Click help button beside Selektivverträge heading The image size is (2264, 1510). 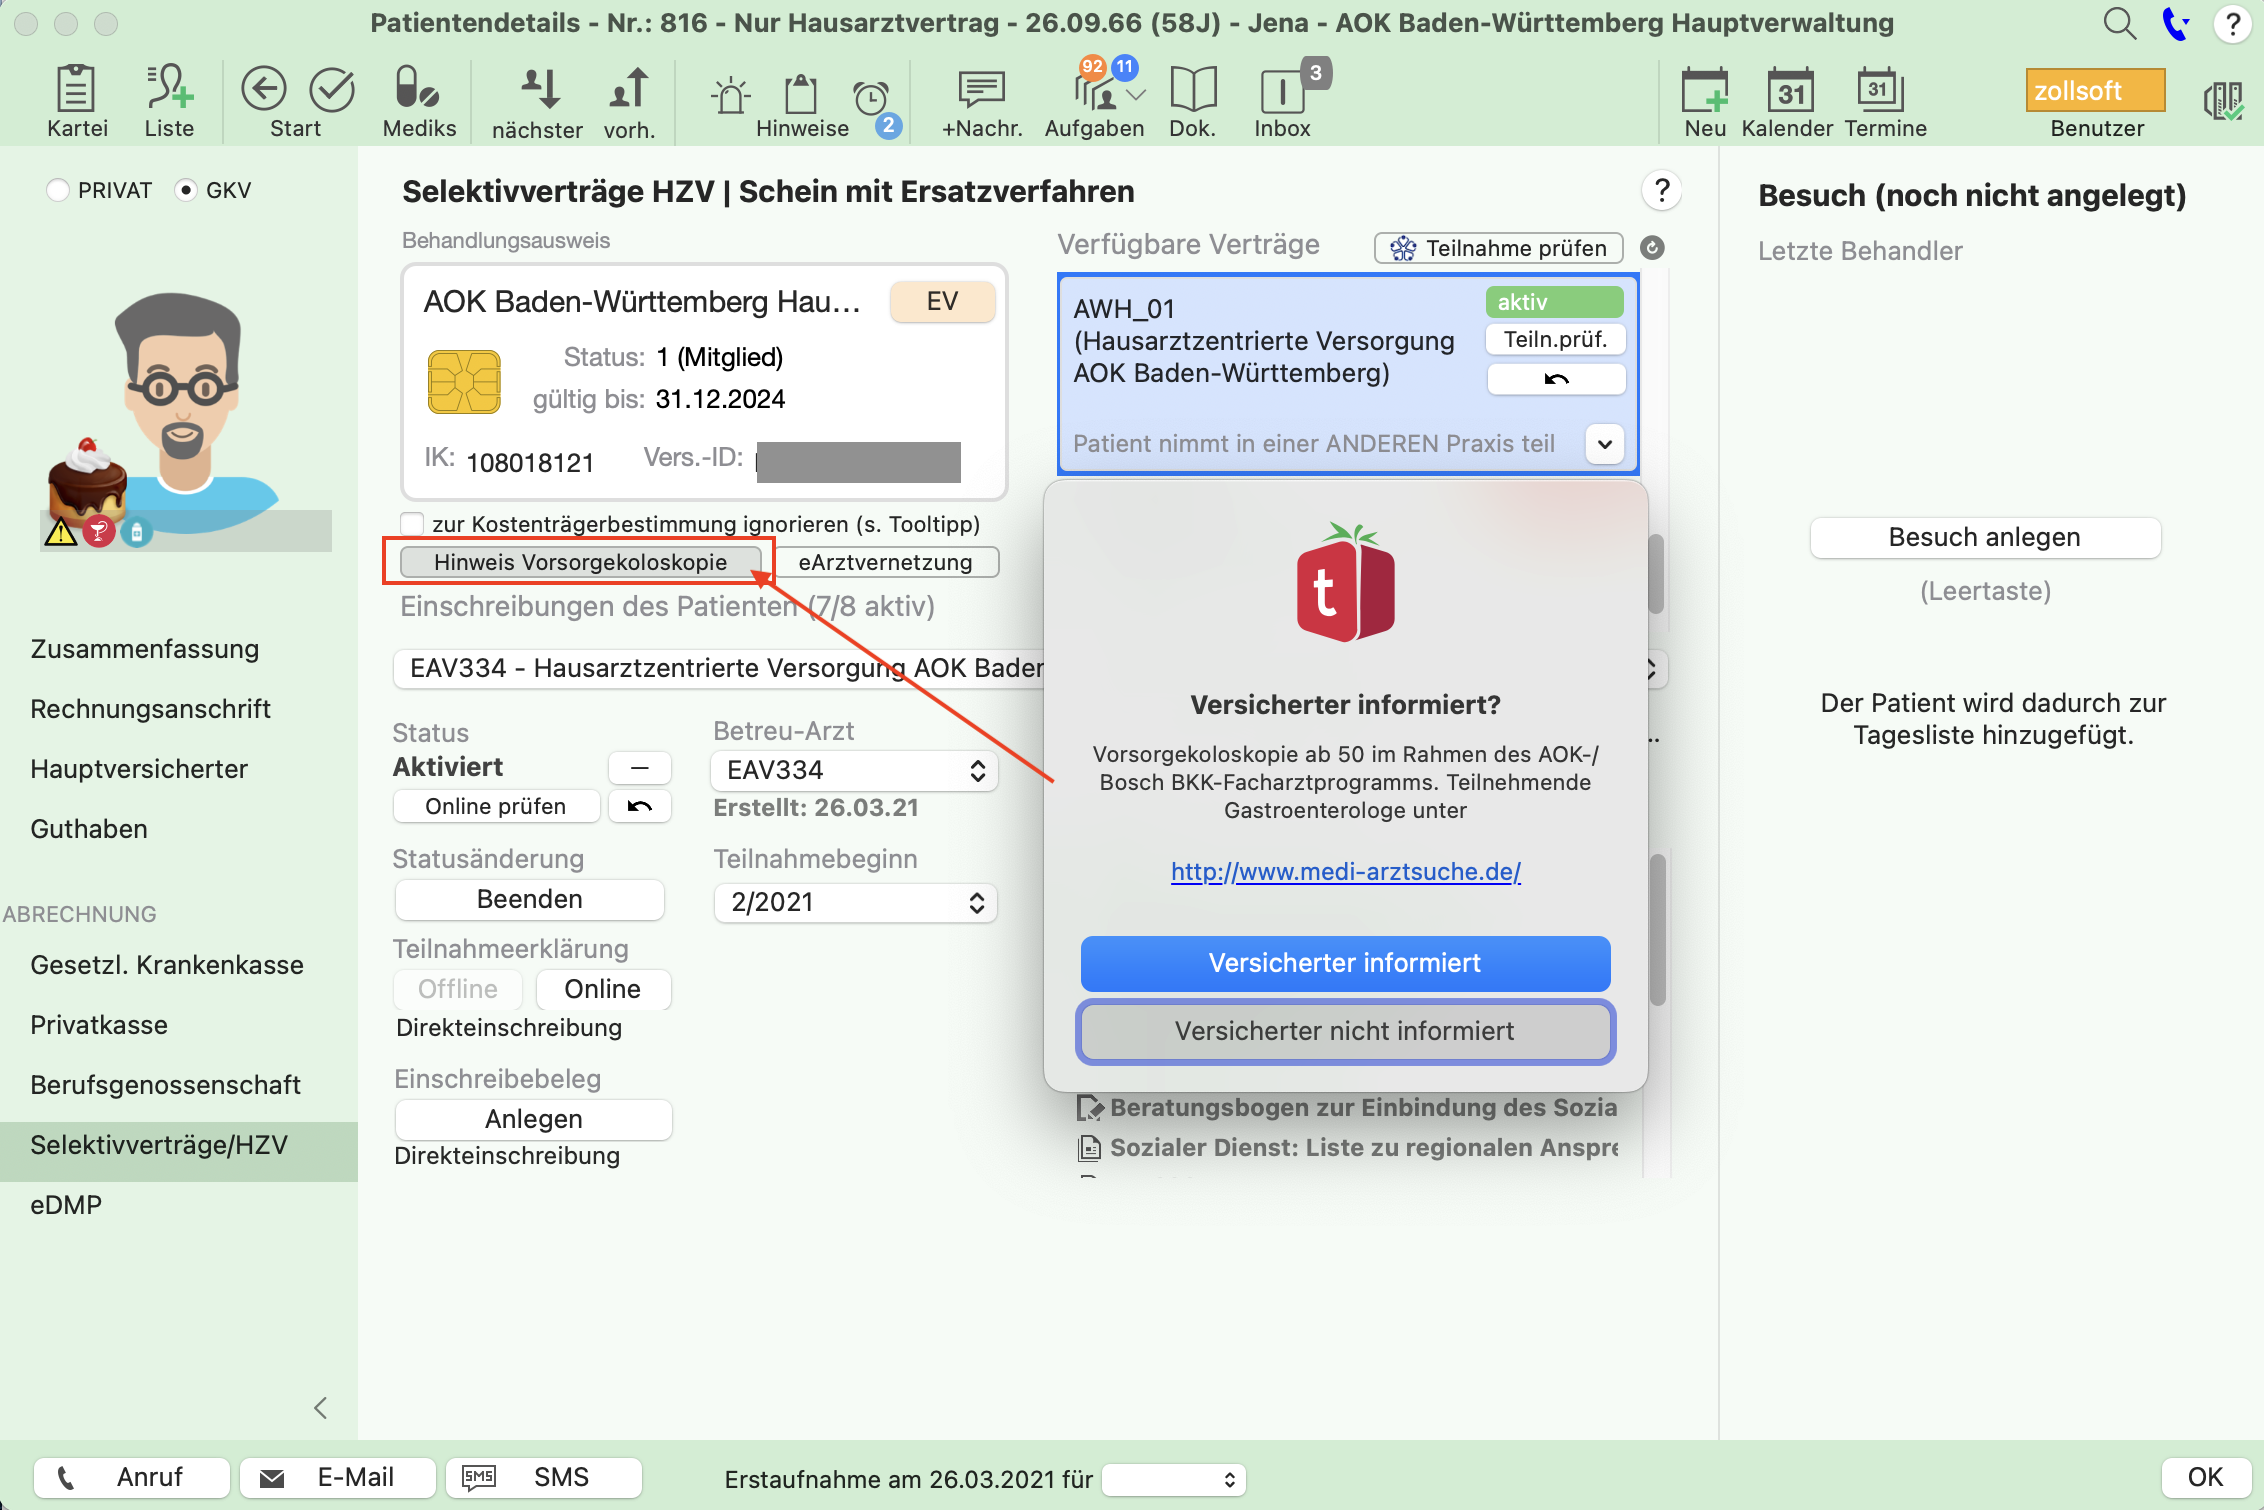1662,190
